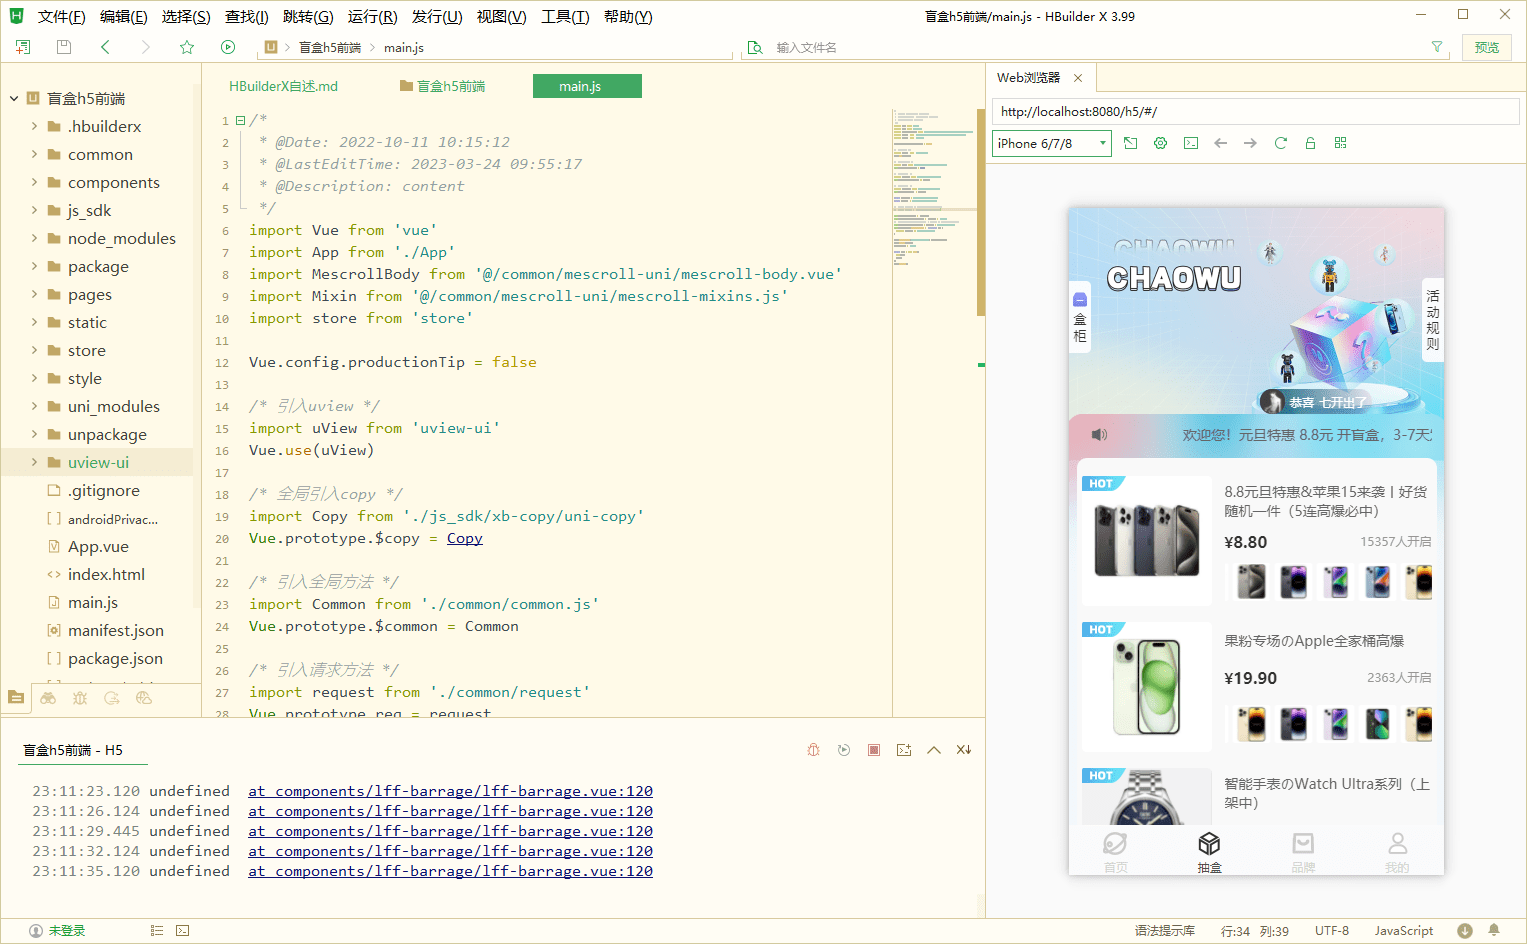Screen dimensions: 1527x944
Task: Expand the components folder in tree
Action: 35,182
